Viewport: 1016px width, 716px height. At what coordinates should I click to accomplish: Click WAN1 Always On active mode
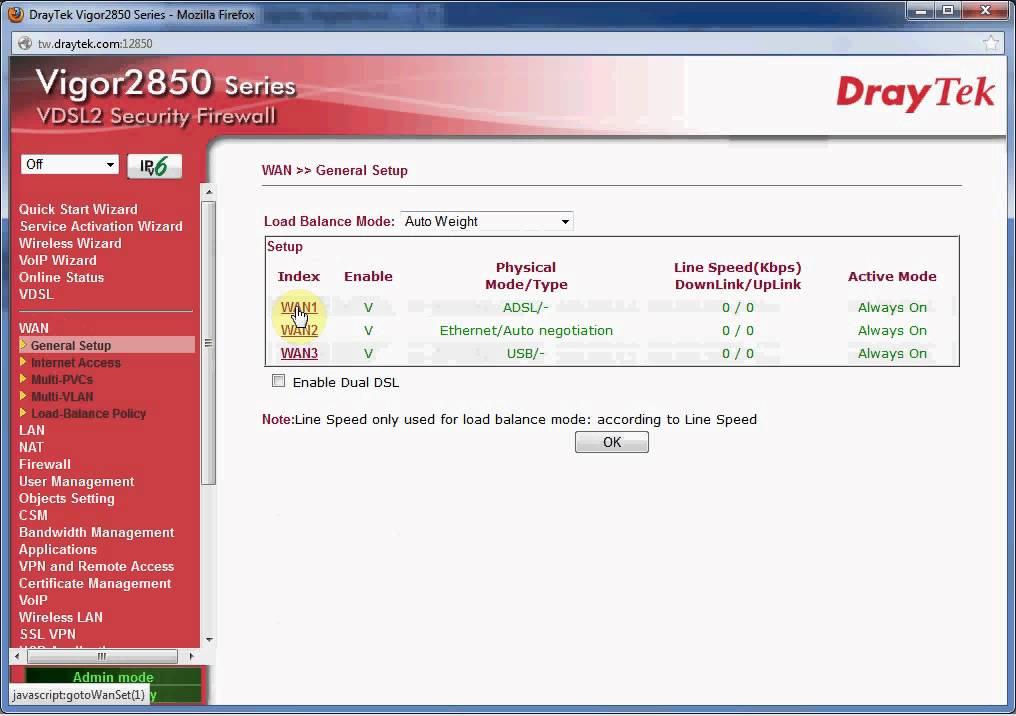(892, 307)
